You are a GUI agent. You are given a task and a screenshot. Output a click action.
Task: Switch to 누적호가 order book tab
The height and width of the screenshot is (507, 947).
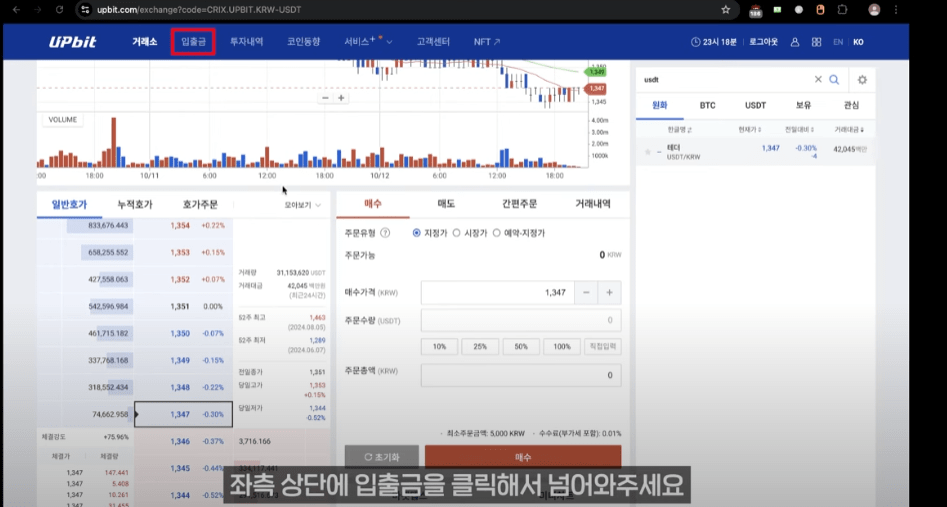click(x=135, y=205)
